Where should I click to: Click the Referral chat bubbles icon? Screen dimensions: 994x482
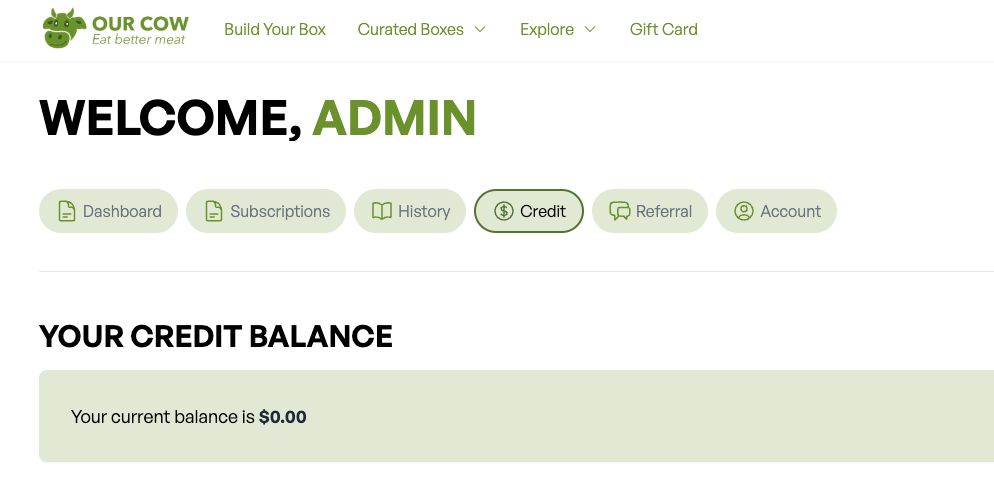click(x=619, y=211)
